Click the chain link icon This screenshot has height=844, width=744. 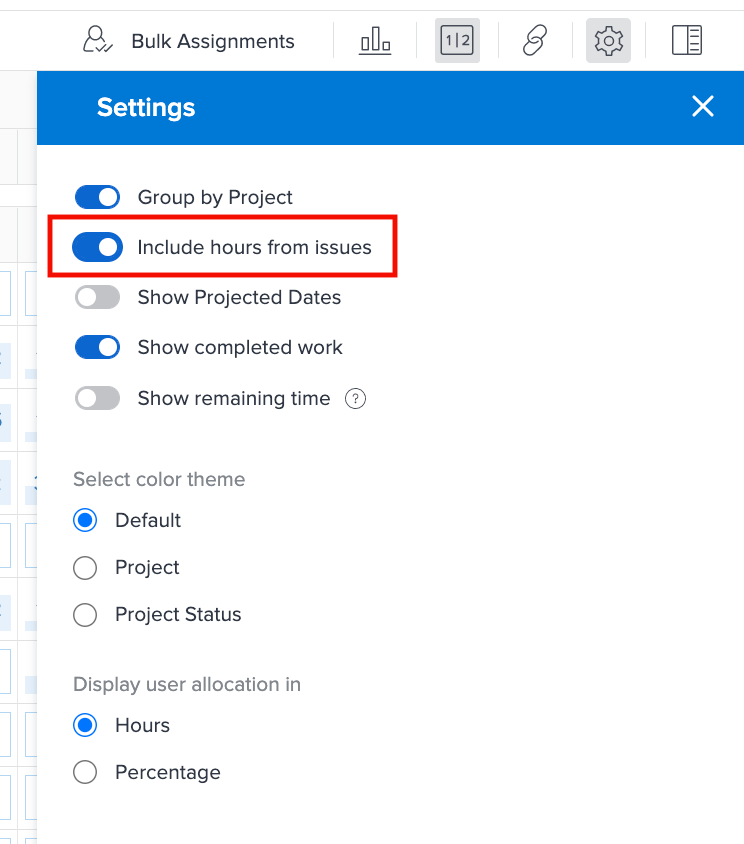tap(535, 40)
